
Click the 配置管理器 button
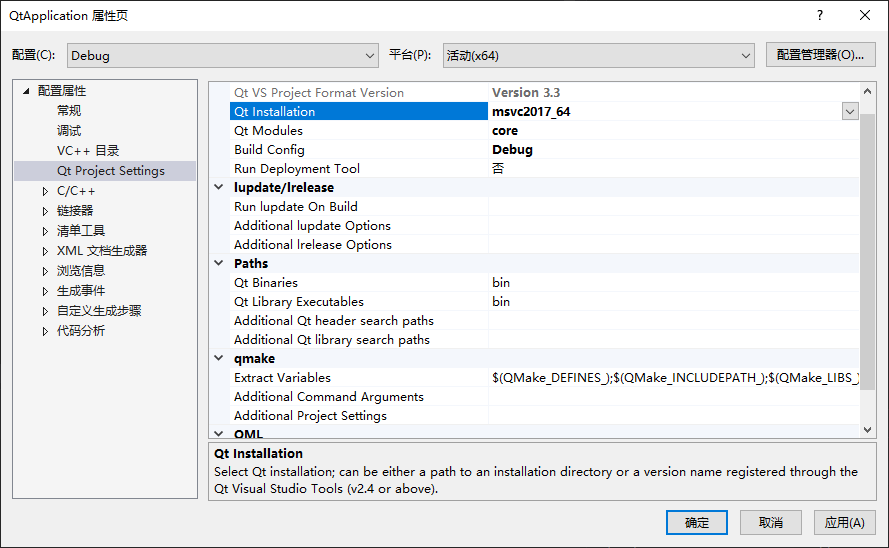click(820, 55)
